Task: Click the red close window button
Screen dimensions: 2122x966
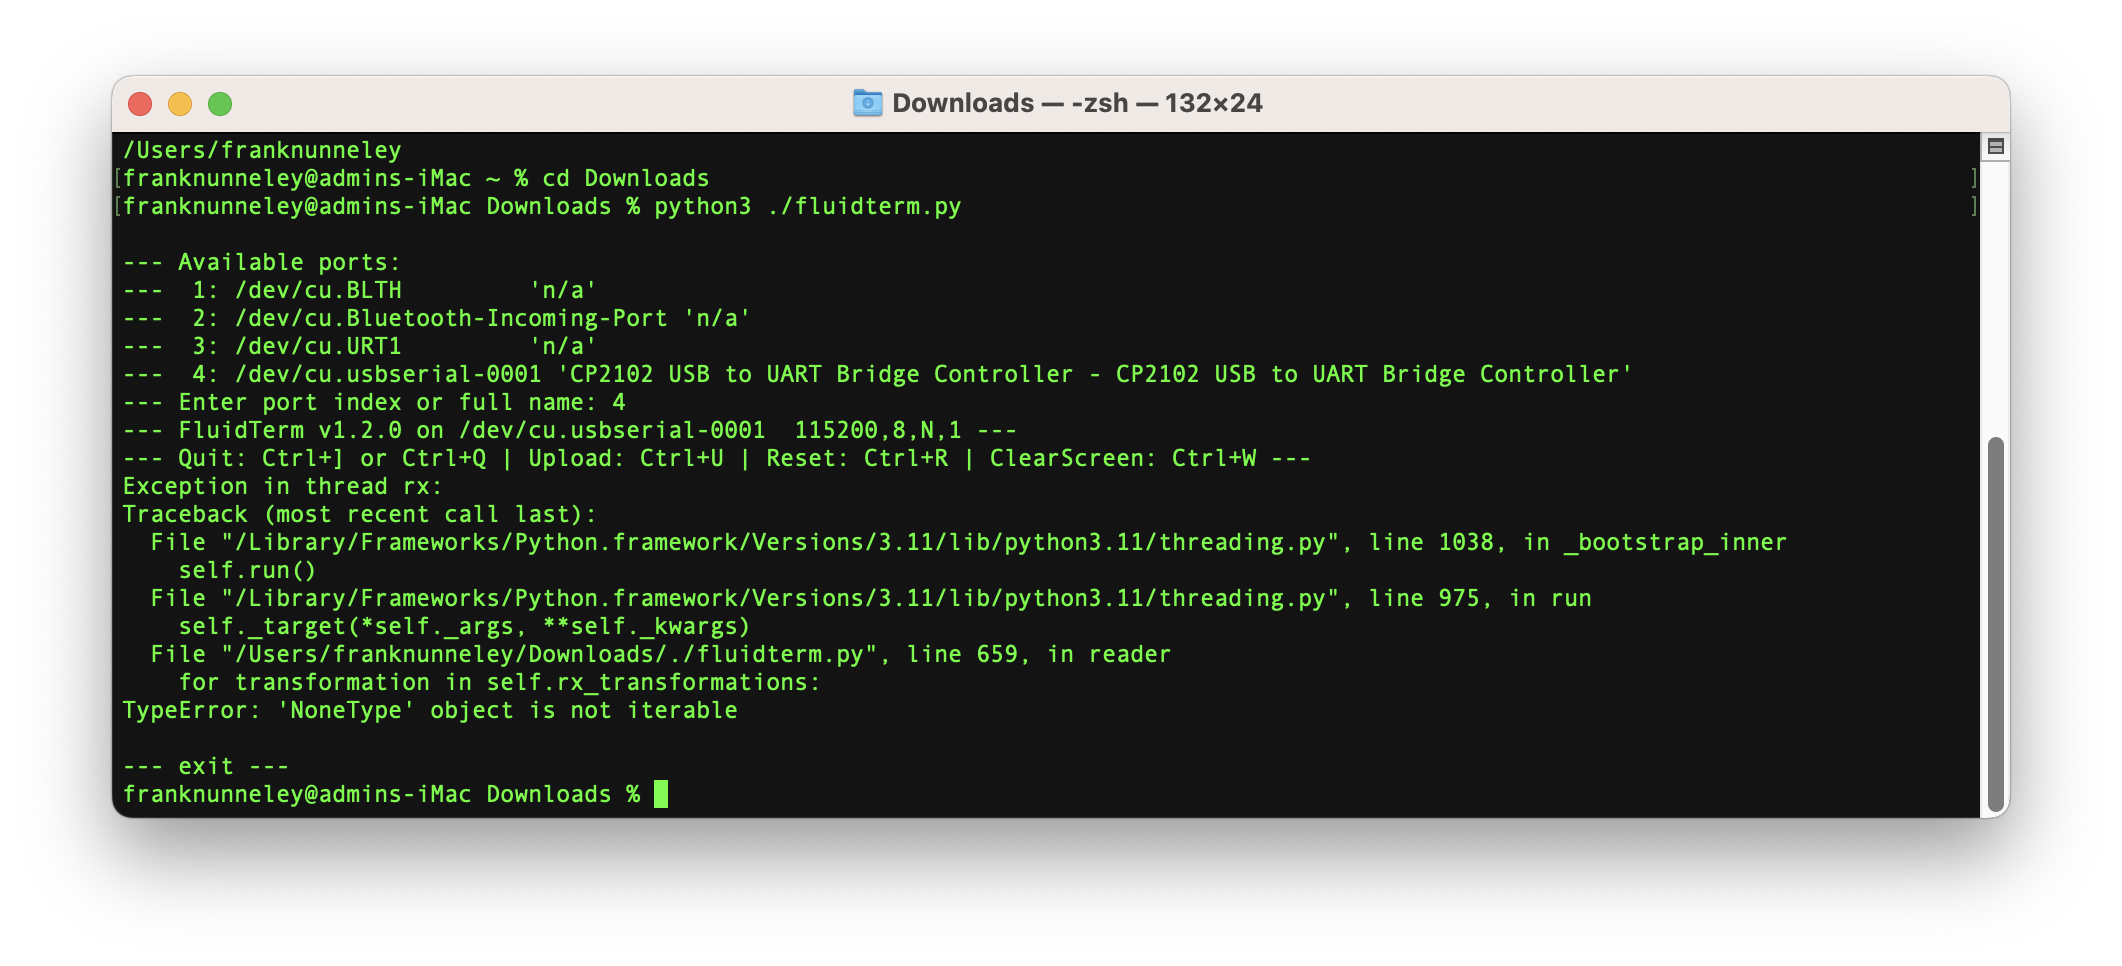Action: (139, 103)
